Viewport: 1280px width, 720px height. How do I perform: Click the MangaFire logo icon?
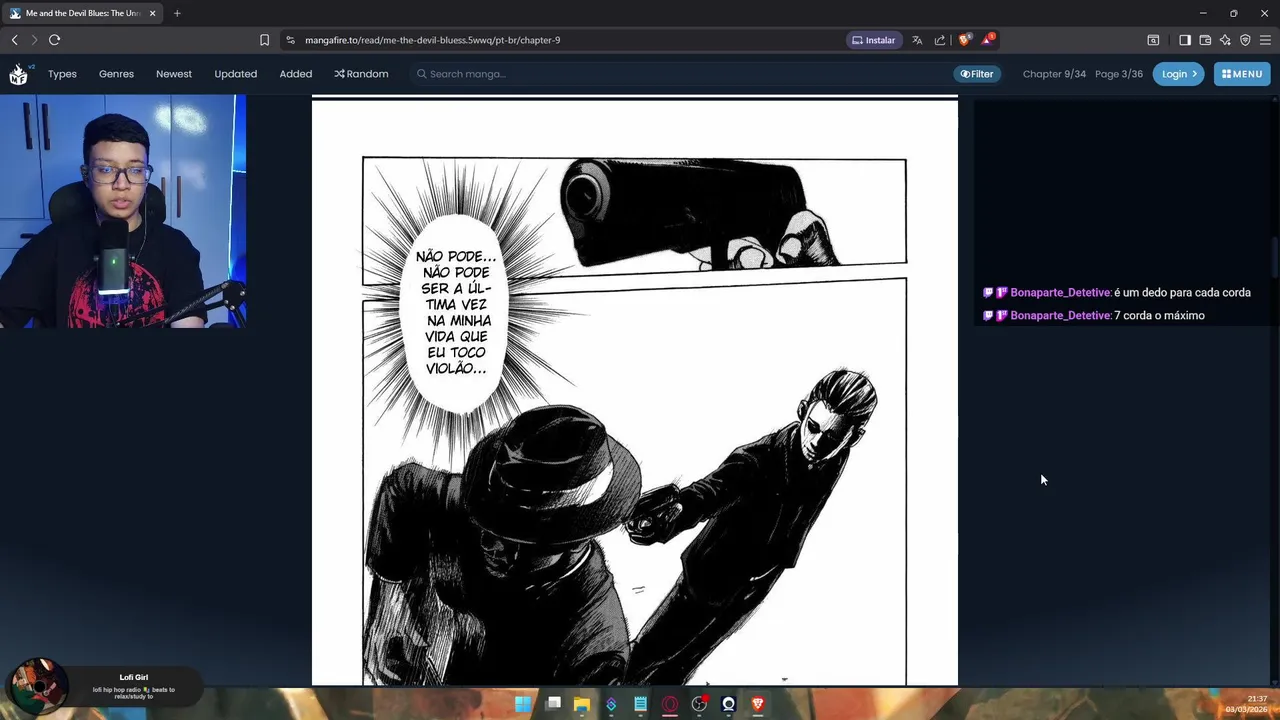click(18, 74)
